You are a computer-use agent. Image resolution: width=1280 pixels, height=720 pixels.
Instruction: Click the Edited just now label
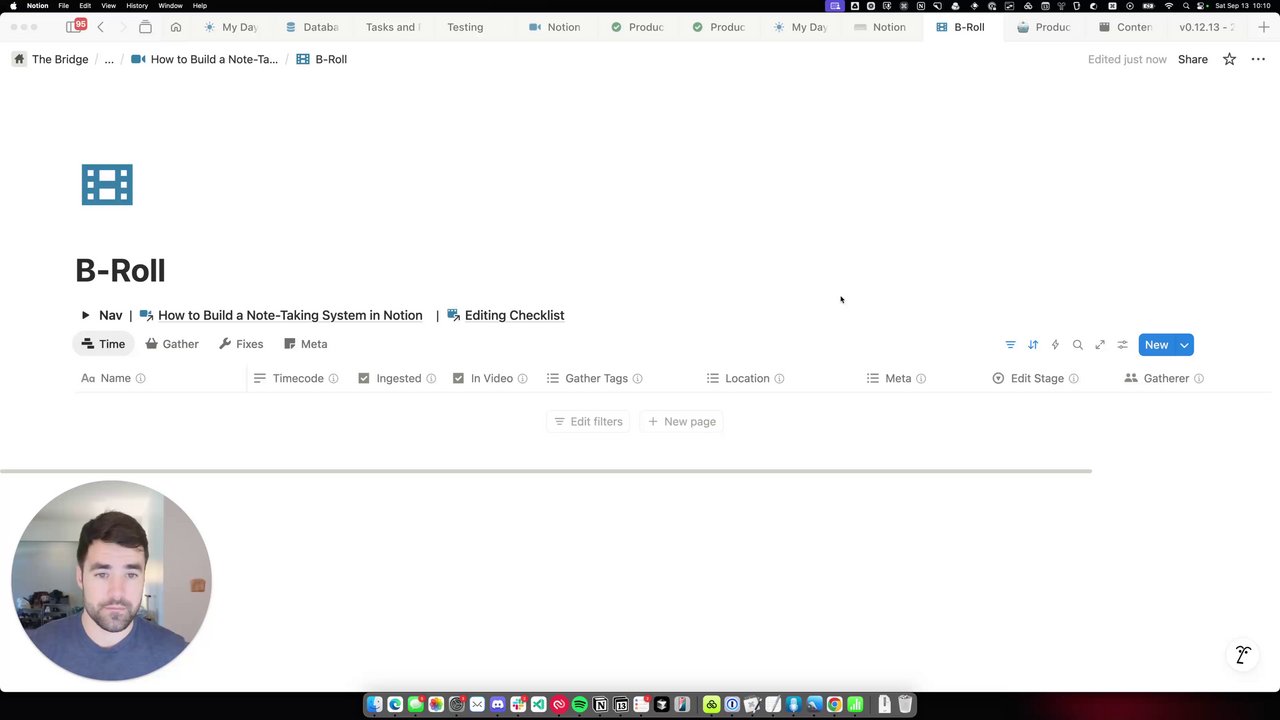click(1127, 59)
